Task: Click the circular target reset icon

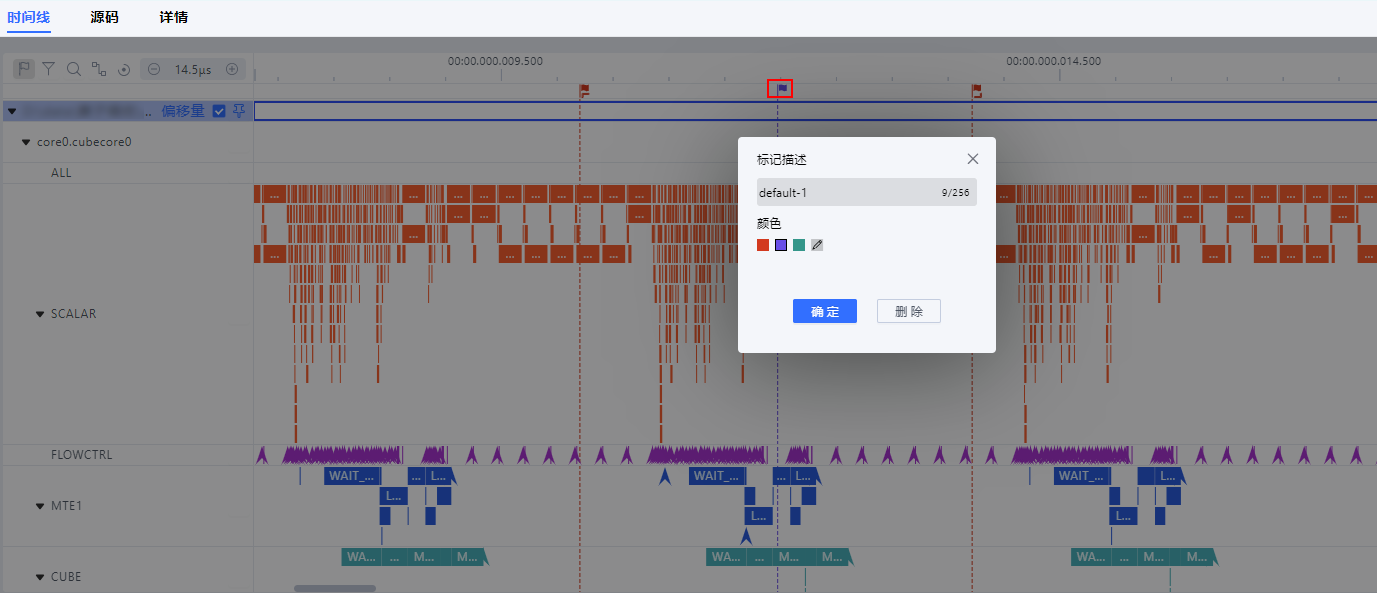Action: [x=124, y=70]
